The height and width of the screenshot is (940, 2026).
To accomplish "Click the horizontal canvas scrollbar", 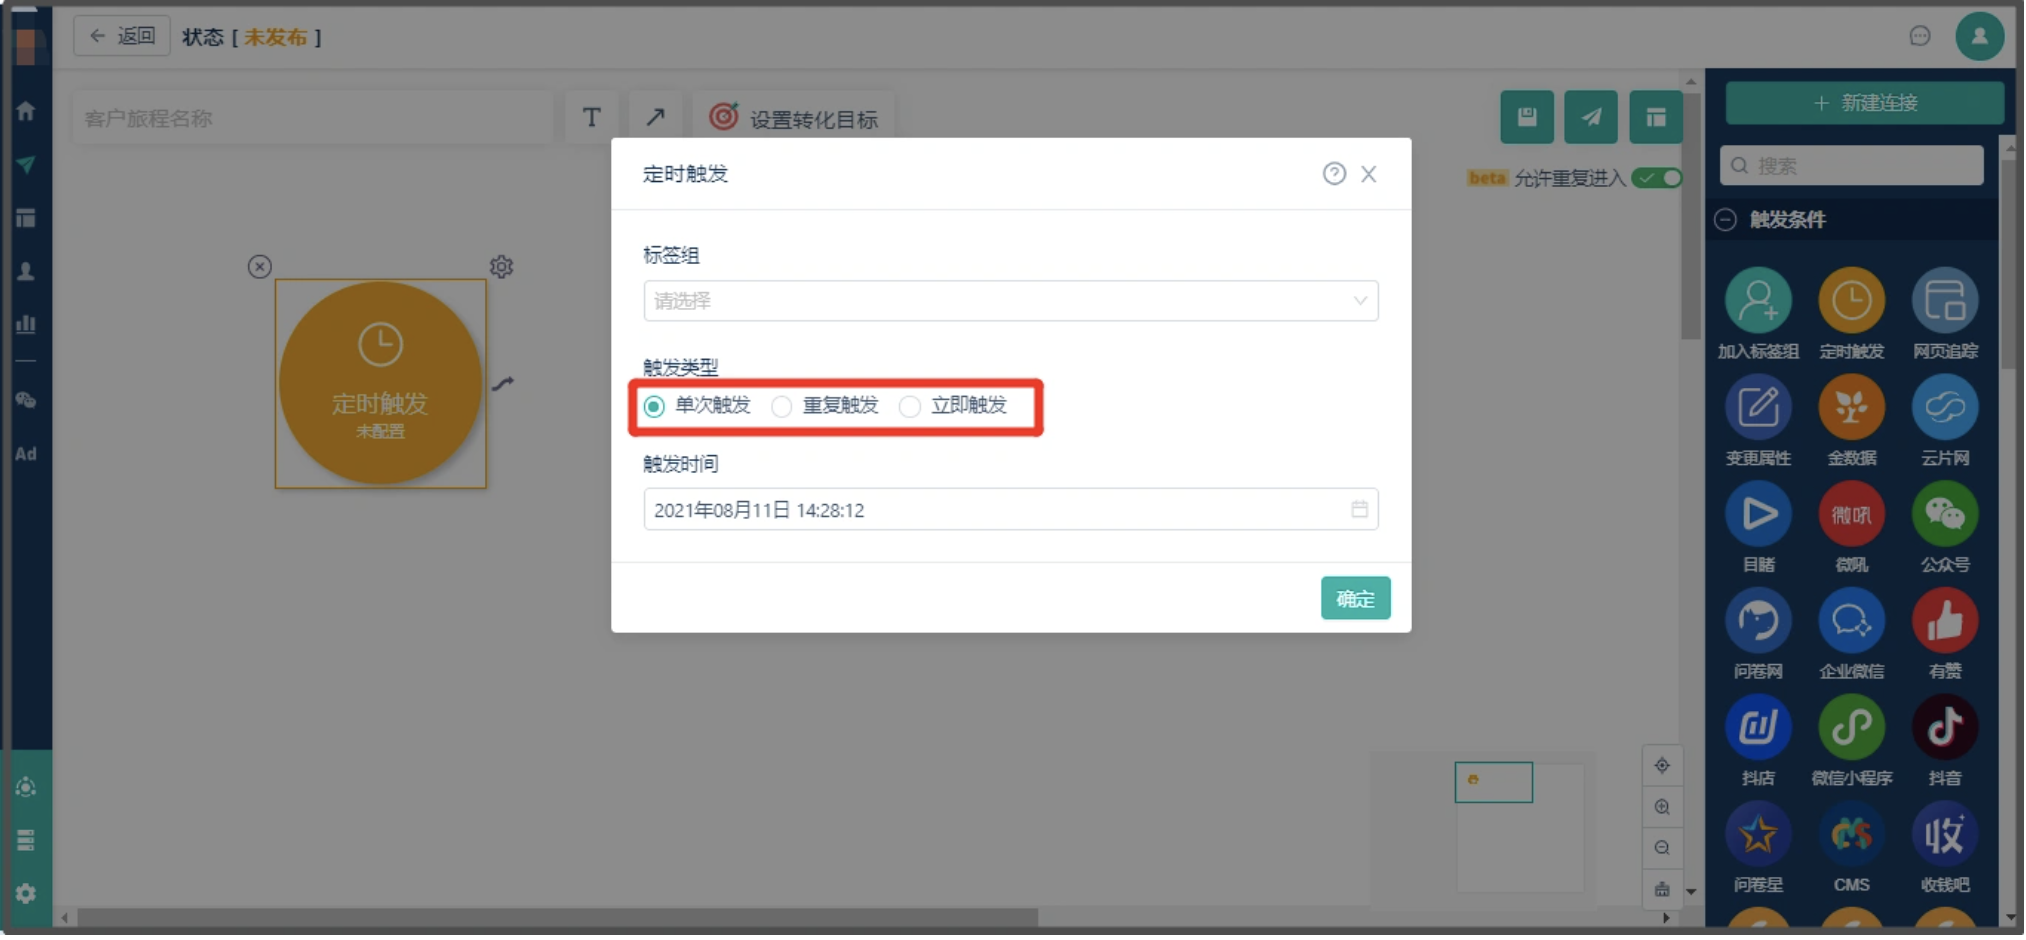I will point(558,918).
